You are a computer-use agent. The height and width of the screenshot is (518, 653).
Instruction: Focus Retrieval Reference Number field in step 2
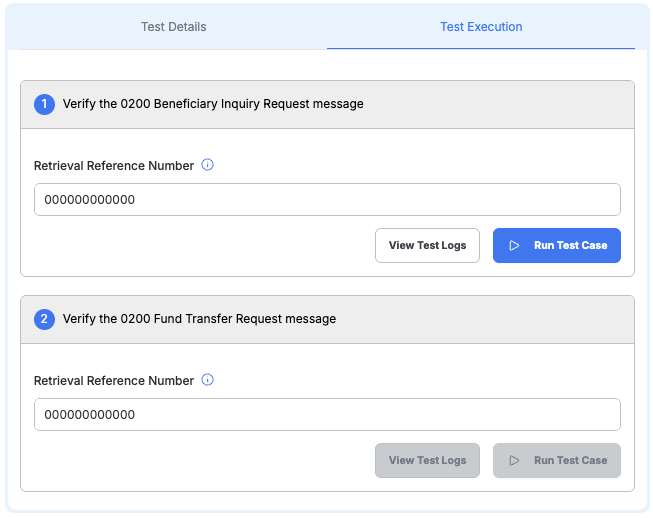327,415
